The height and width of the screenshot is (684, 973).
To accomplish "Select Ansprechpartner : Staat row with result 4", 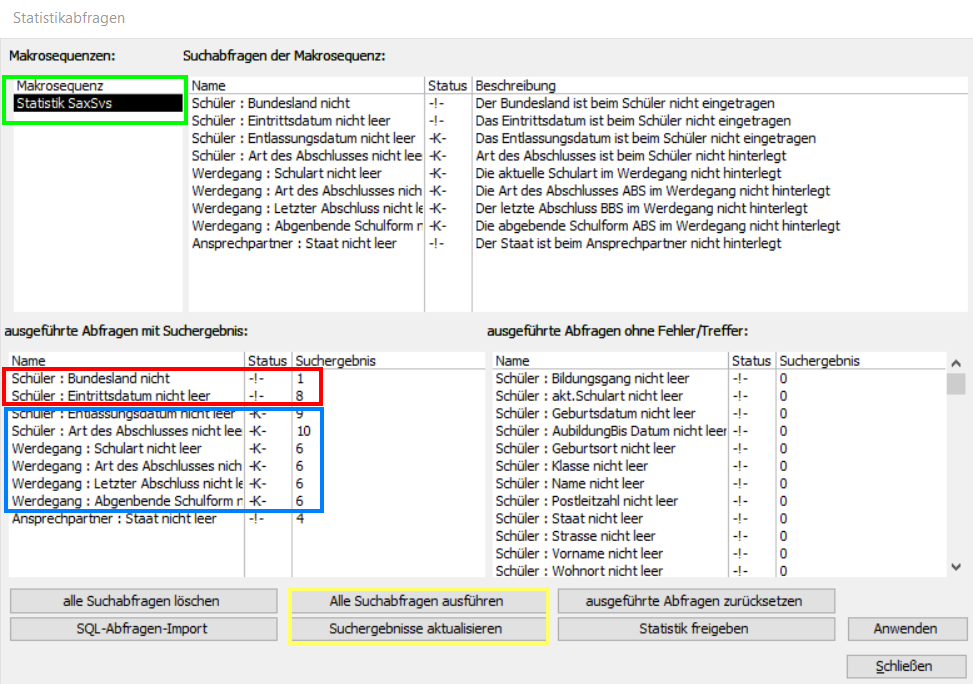I will 114,519.
